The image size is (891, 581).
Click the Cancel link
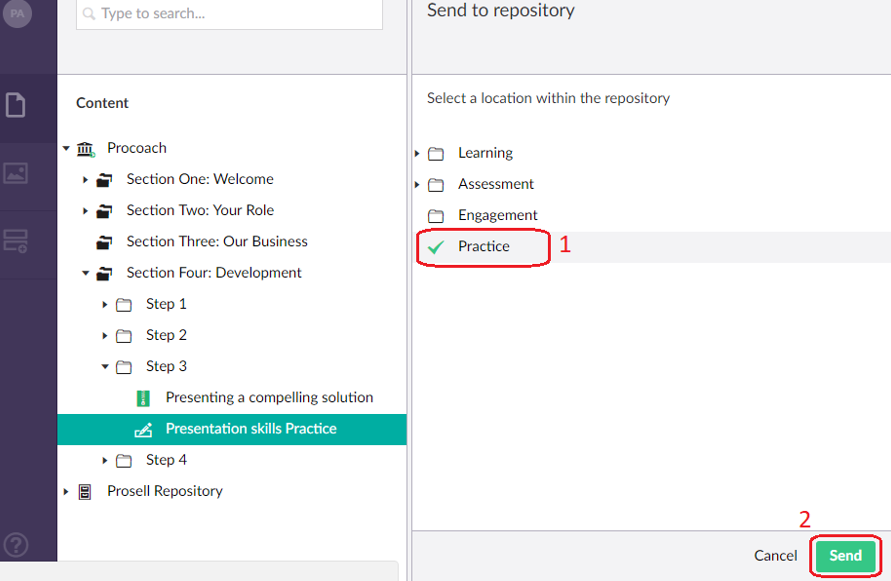(775, 555)
